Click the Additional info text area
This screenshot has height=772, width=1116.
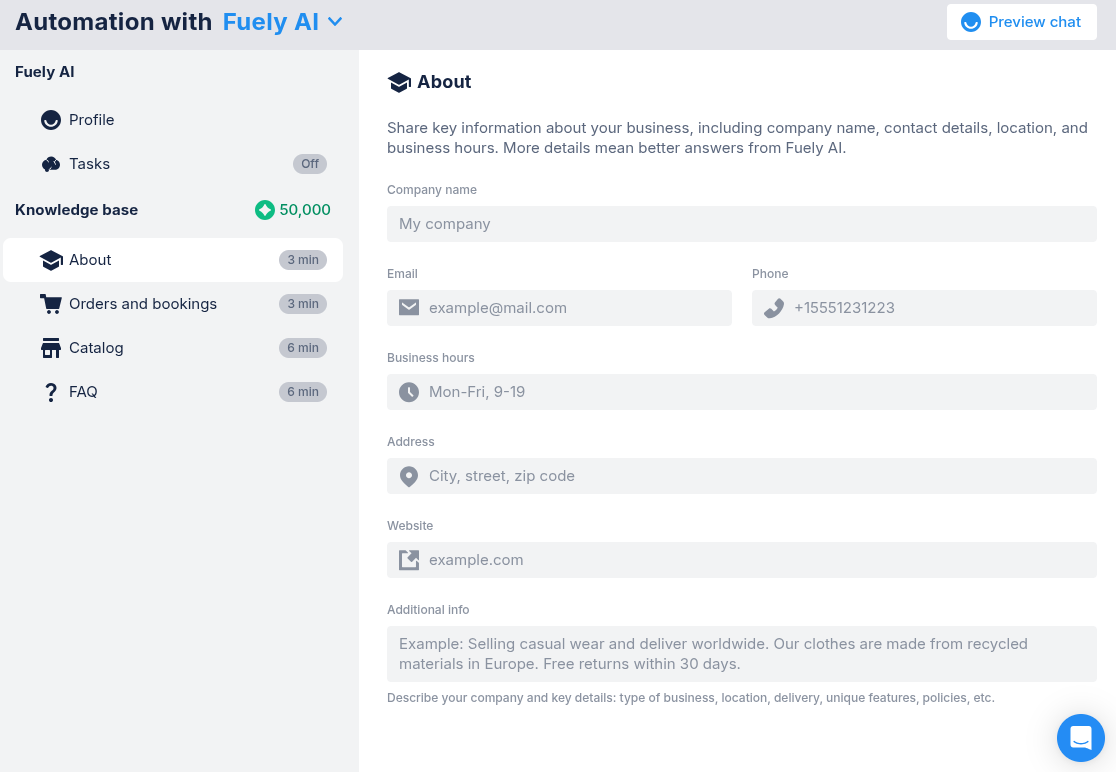tap(741, 654)
